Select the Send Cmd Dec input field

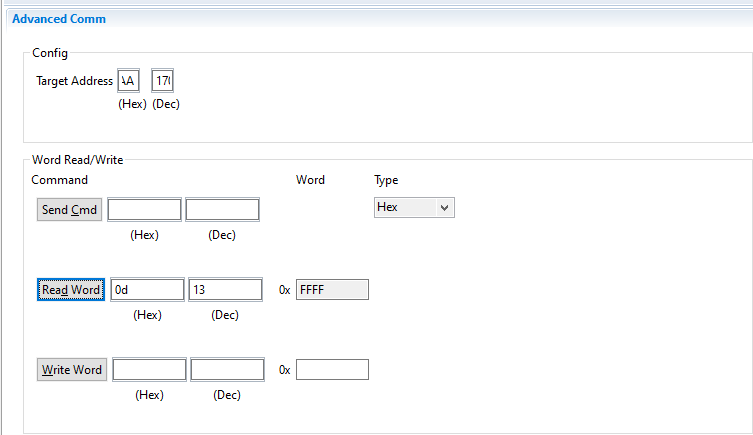(x=222, y=209)
